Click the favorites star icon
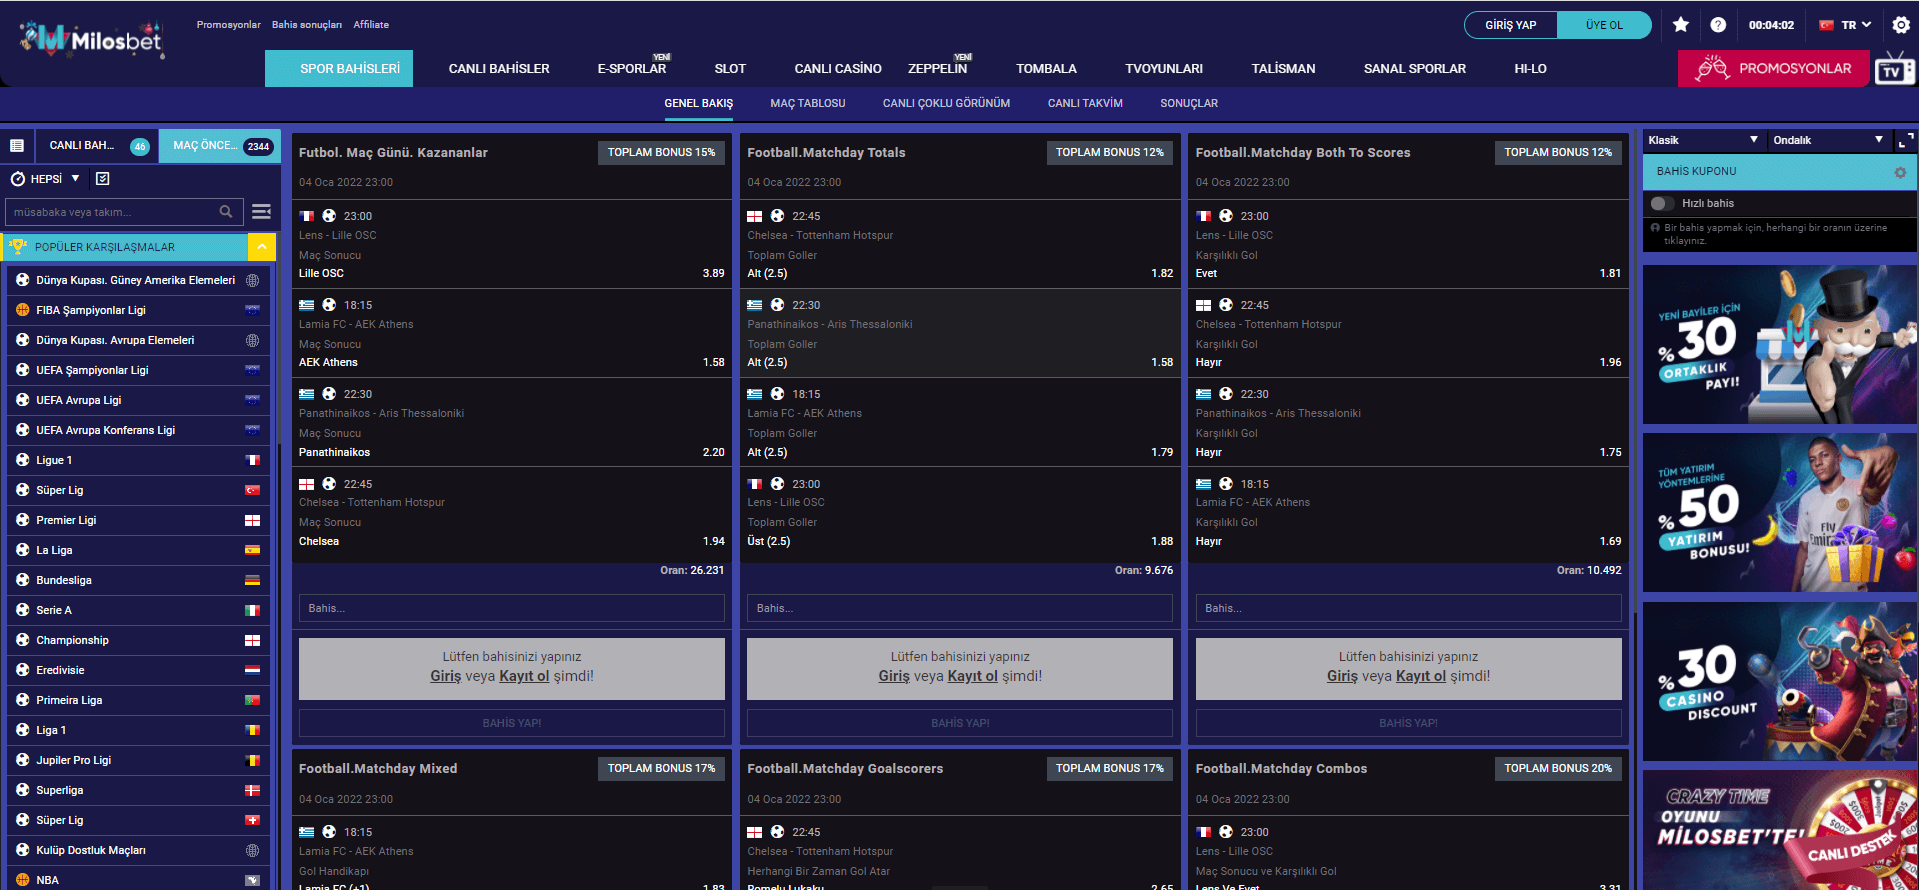The width and height of the screenshot is (1919, 890). (1681, 25)
